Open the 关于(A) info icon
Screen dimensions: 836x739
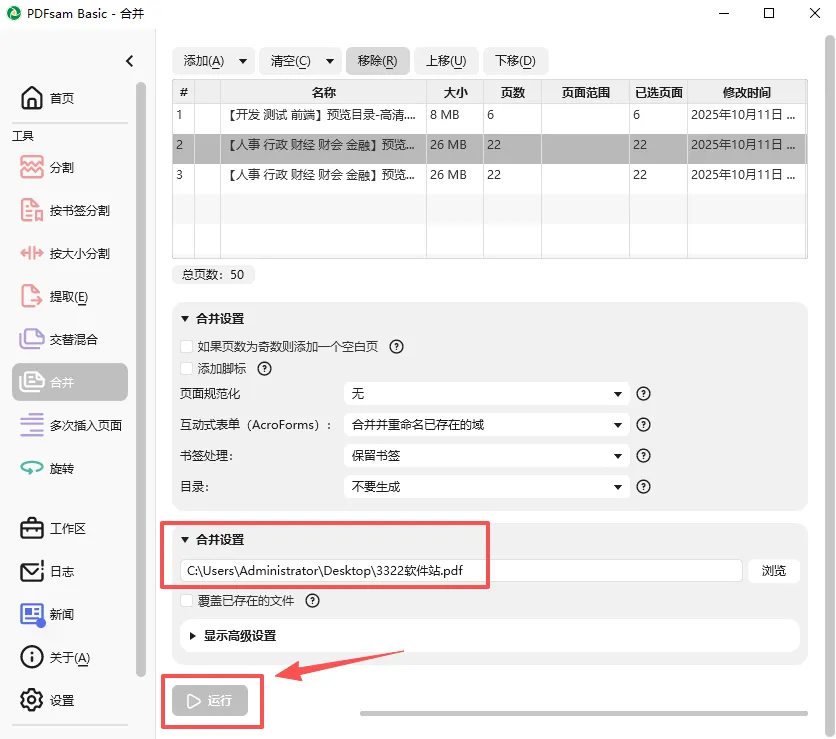point(31,657)
